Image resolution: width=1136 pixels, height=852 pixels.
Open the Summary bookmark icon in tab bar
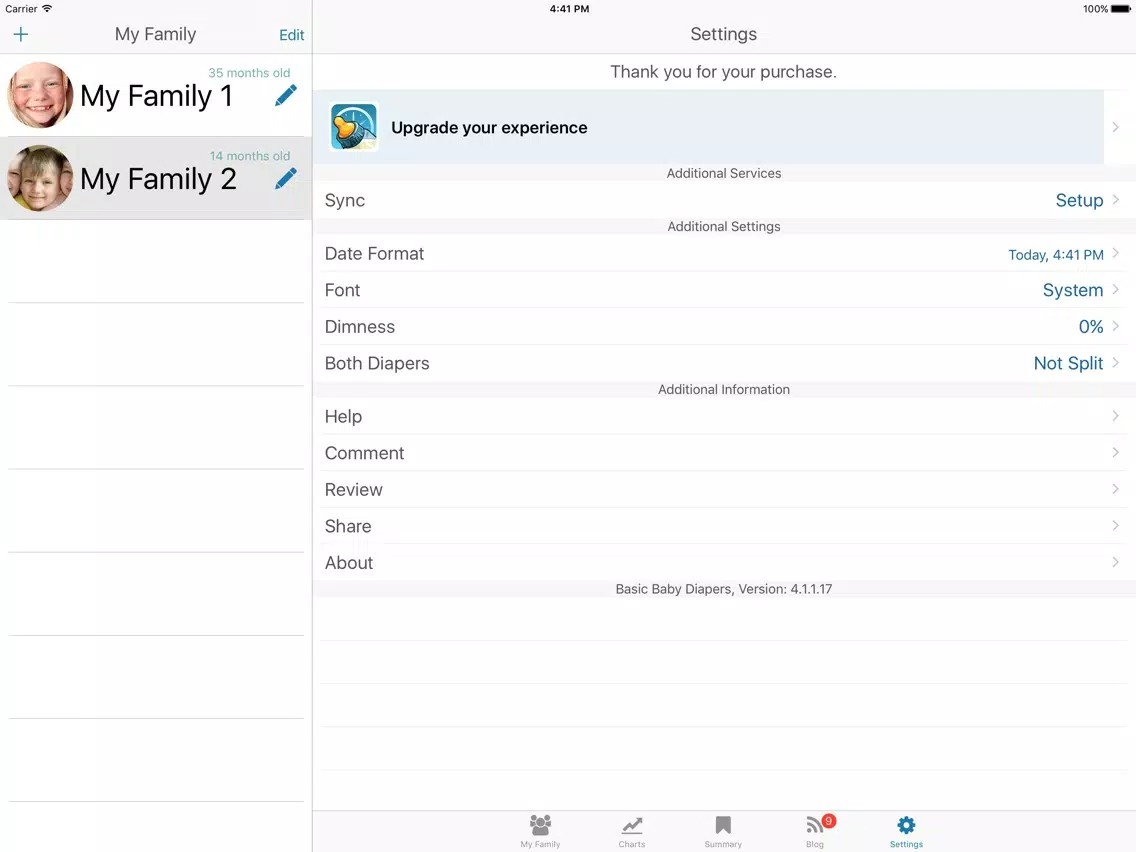pos(723,825)
